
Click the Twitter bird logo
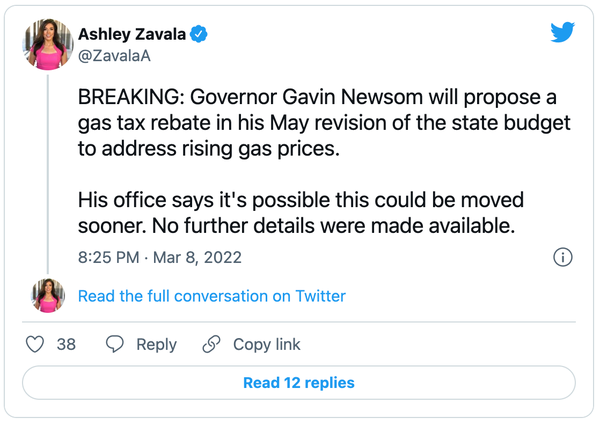click(x=562, y=32)
